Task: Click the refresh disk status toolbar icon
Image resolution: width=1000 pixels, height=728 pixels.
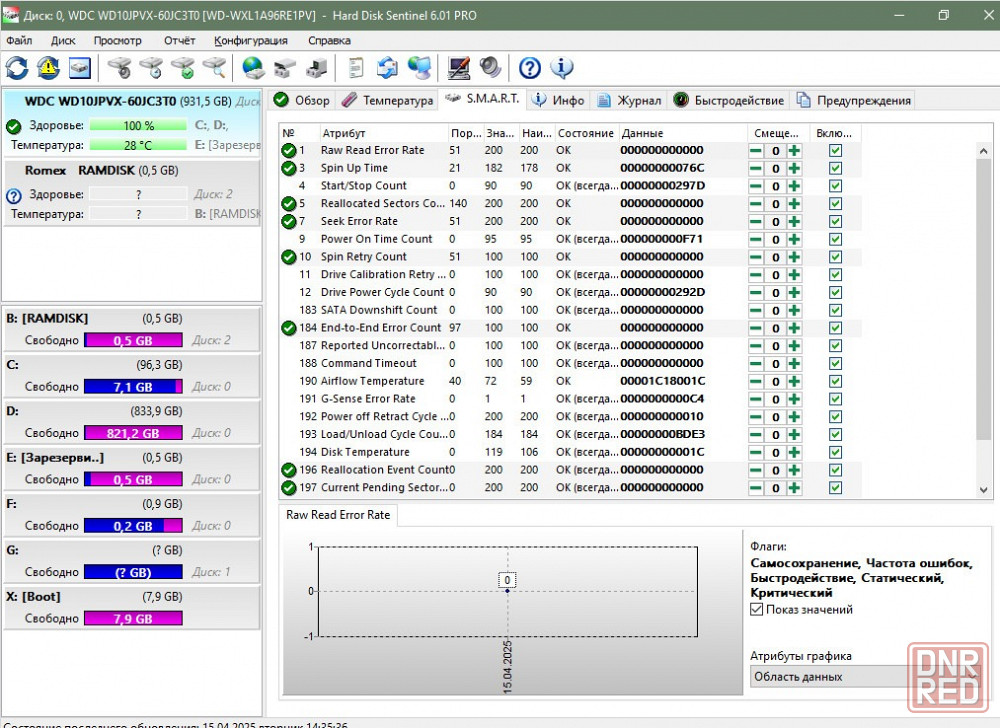Action: point(17,68)
